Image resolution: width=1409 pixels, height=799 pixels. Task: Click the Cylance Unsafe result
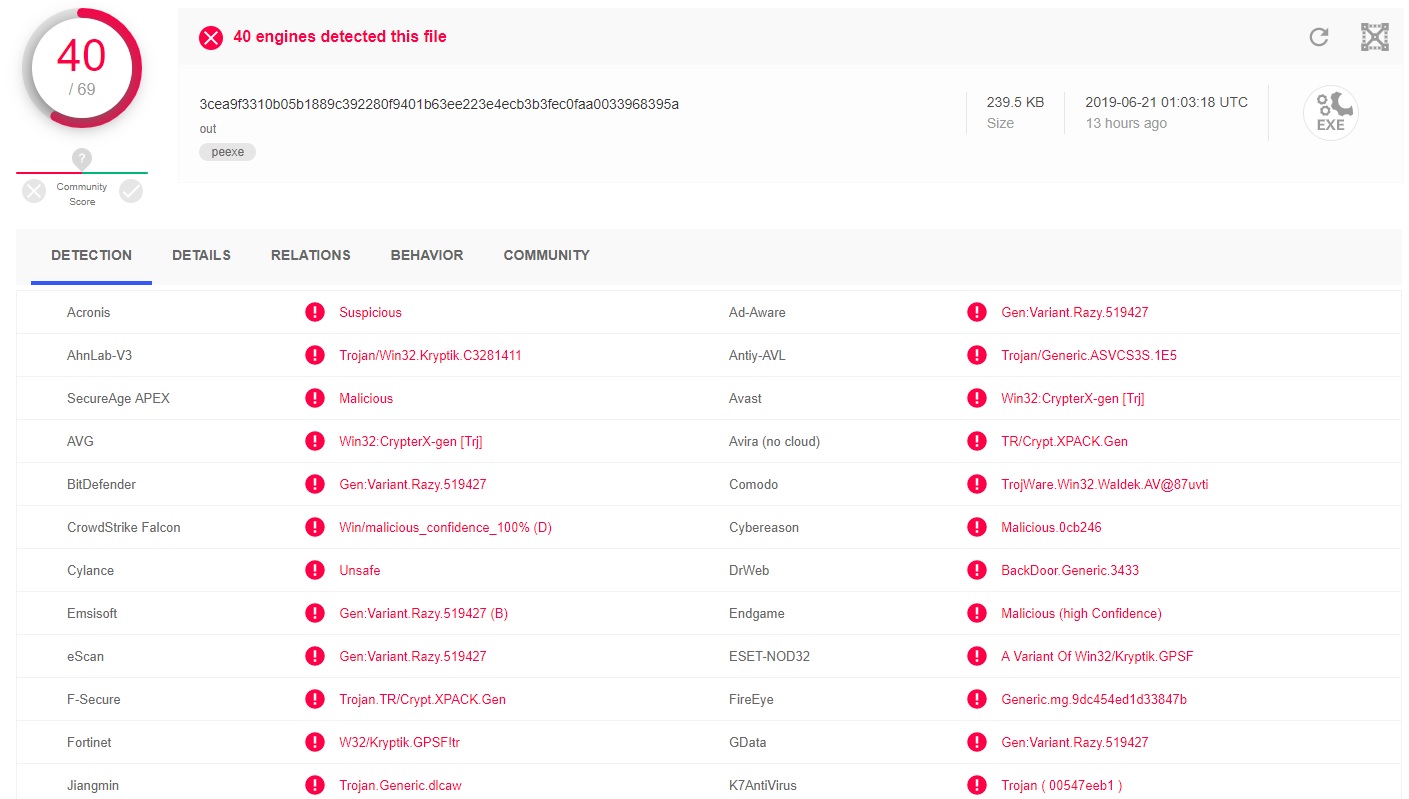(360, 570)
